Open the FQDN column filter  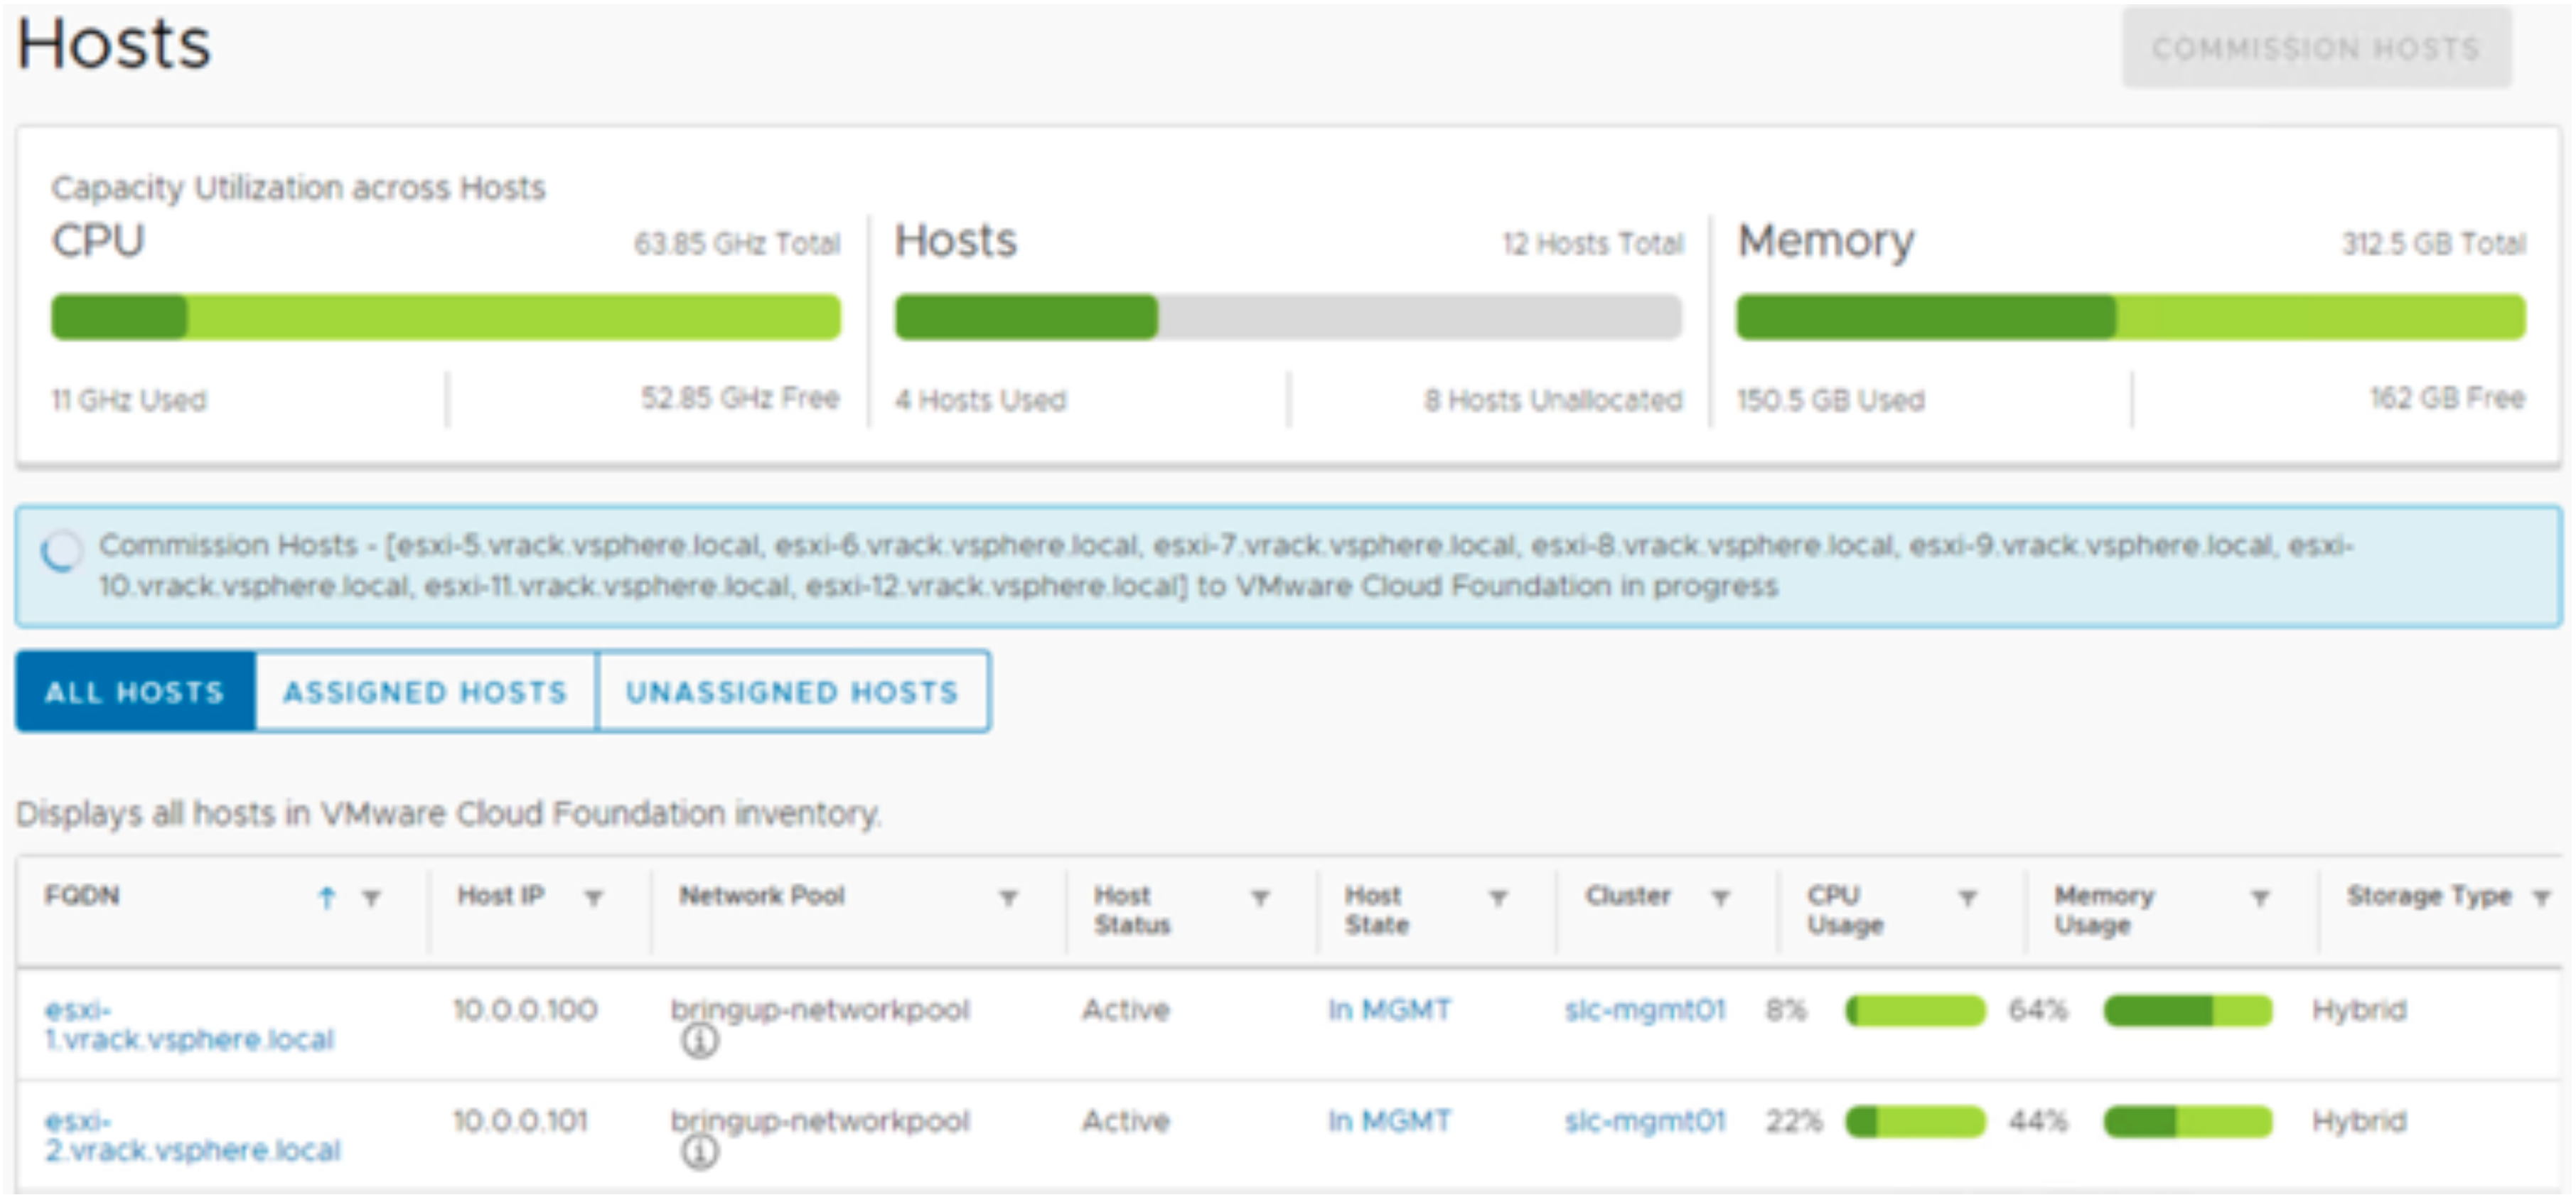point(372,898)
